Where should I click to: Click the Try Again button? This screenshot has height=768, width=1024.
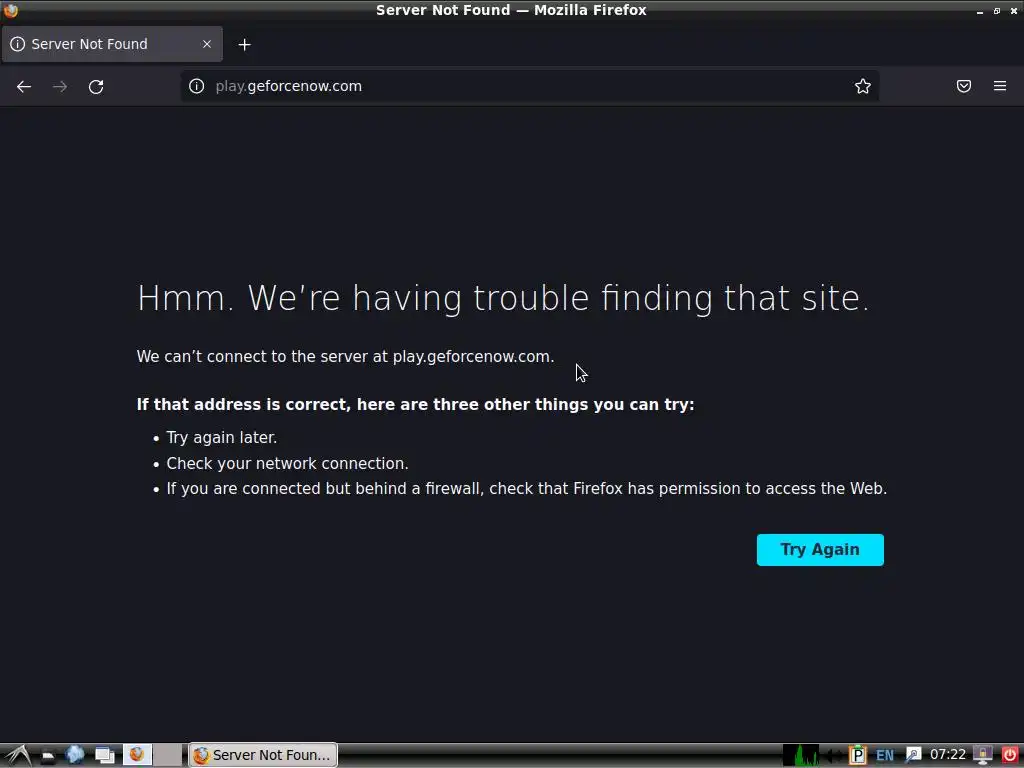(820, 550)
